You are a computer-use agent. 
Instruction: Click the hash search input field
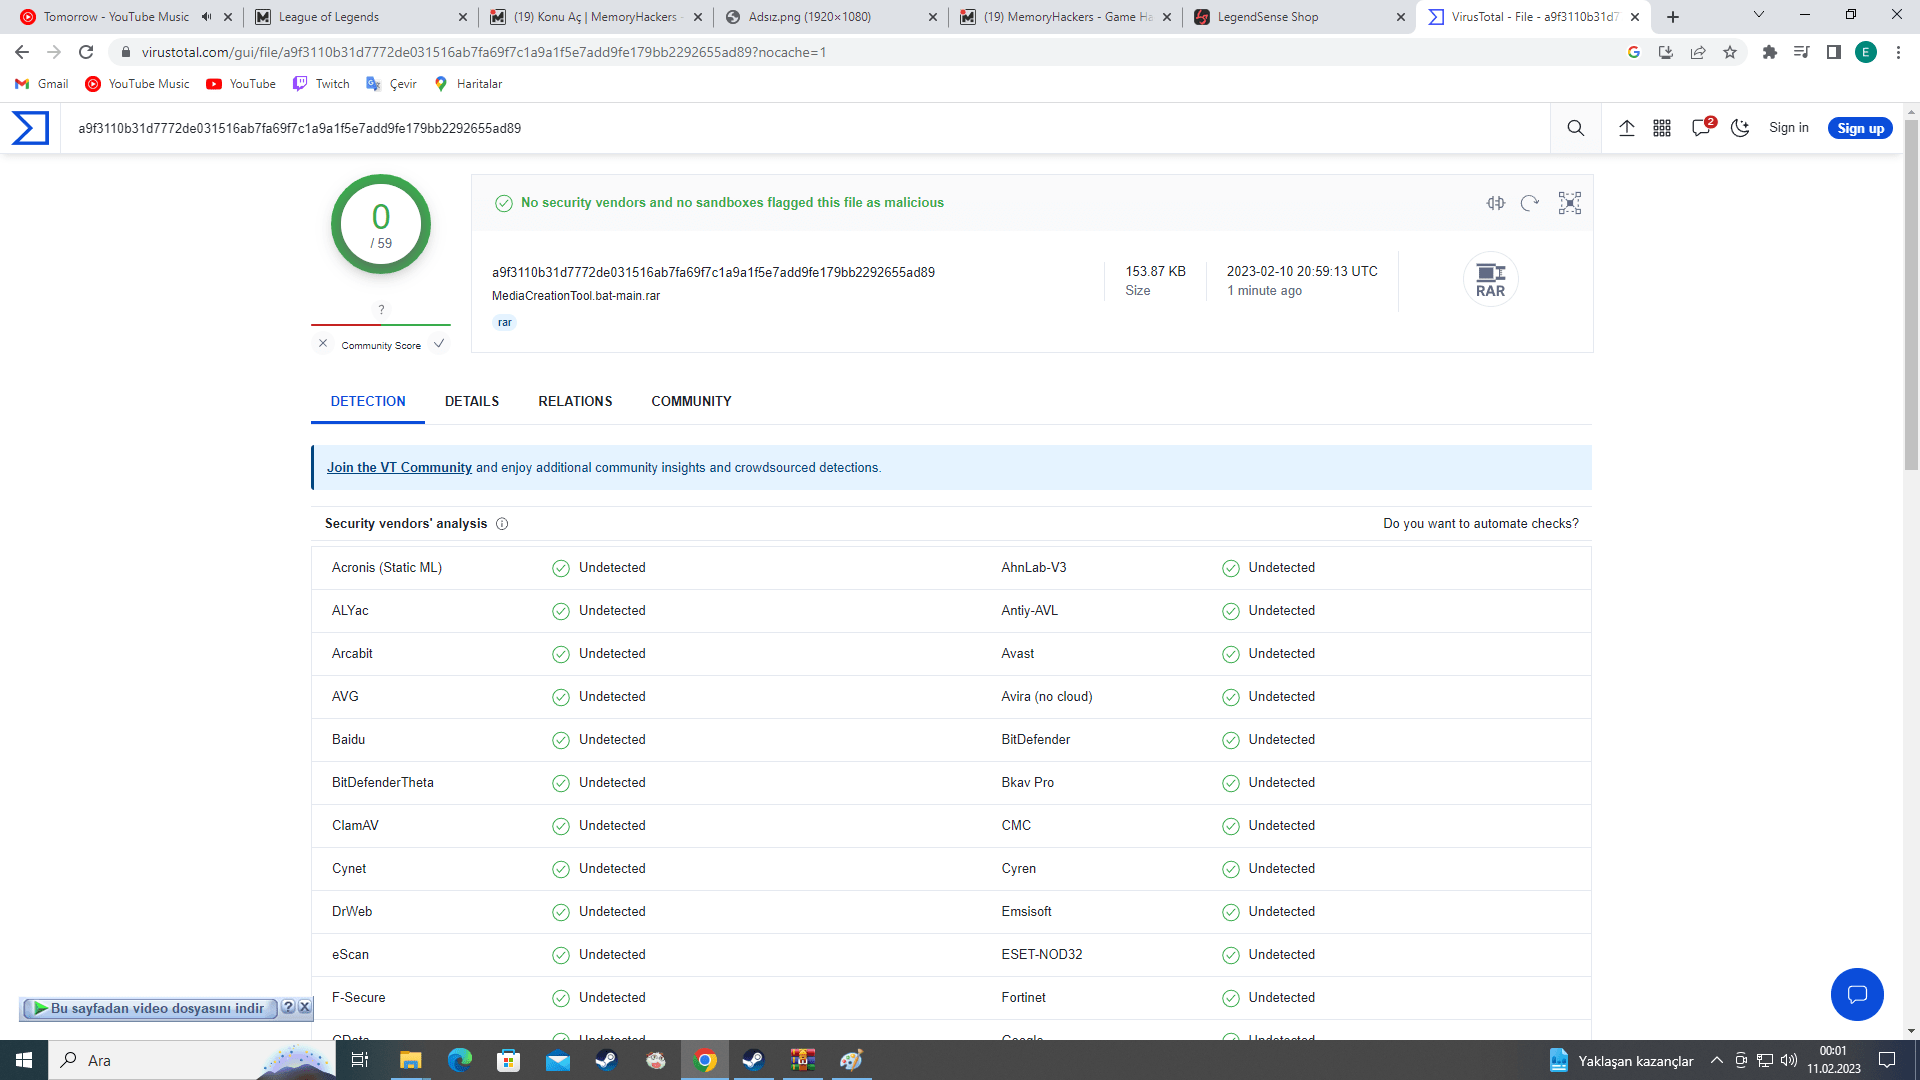(805, 128)
